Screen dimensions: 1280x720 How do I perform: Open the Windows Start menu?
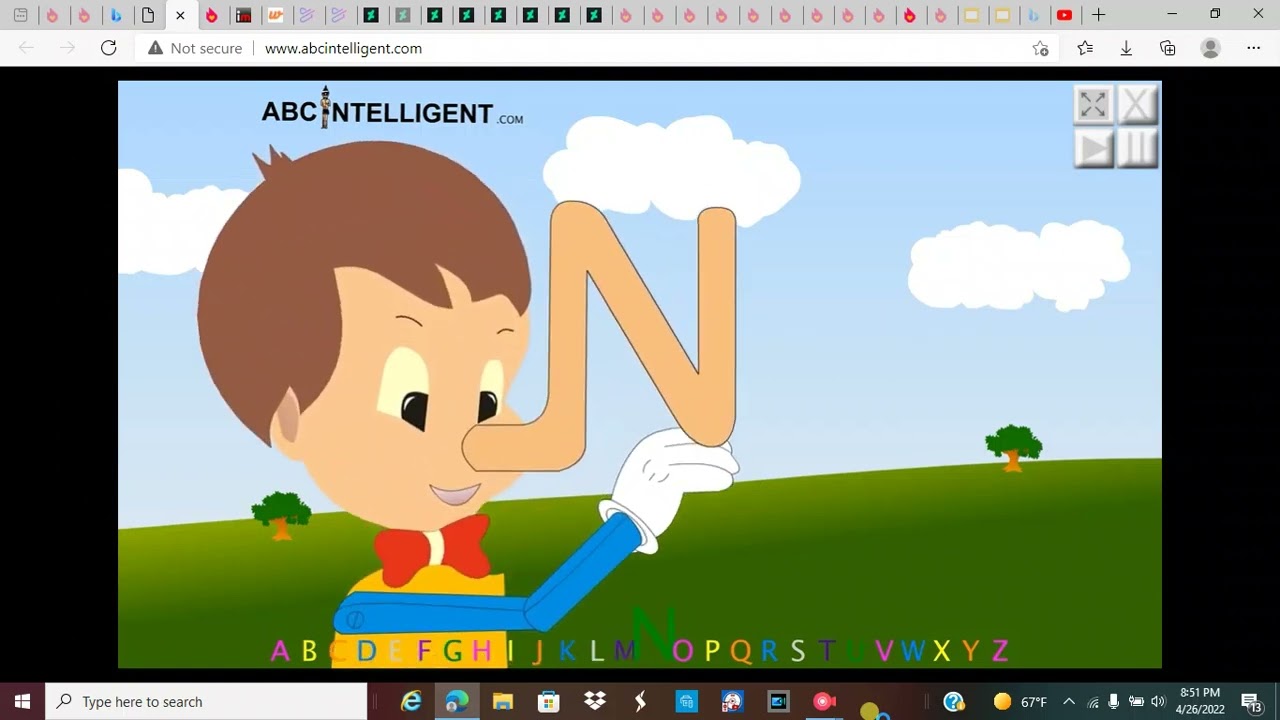[22, 701]
